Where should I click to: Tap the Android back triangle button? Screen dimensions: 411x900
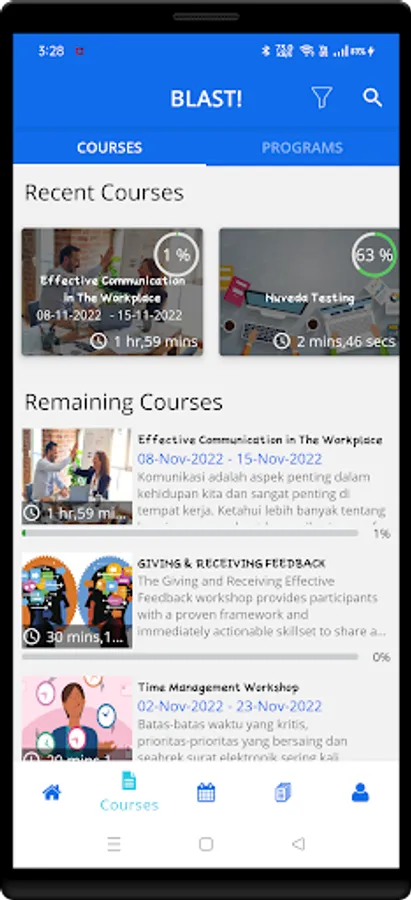click(x=298, y=844)
